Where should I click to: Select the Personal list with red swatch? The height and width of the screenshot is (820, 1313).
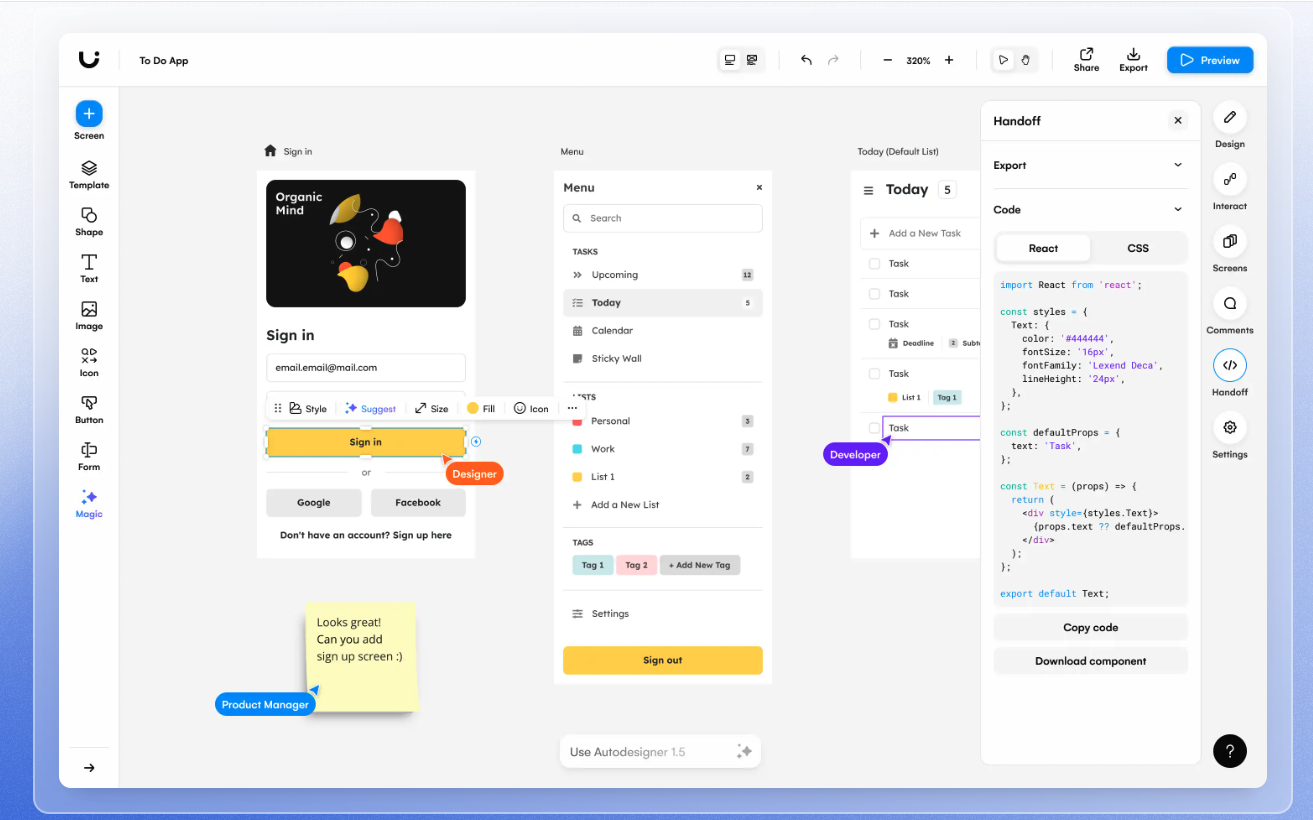click(663, 421)
